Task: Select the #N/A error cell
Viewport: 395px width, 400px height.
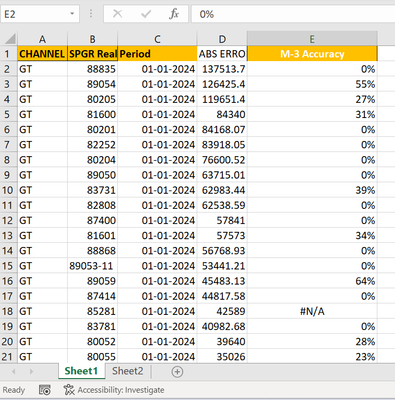Action: coord(312,311)
